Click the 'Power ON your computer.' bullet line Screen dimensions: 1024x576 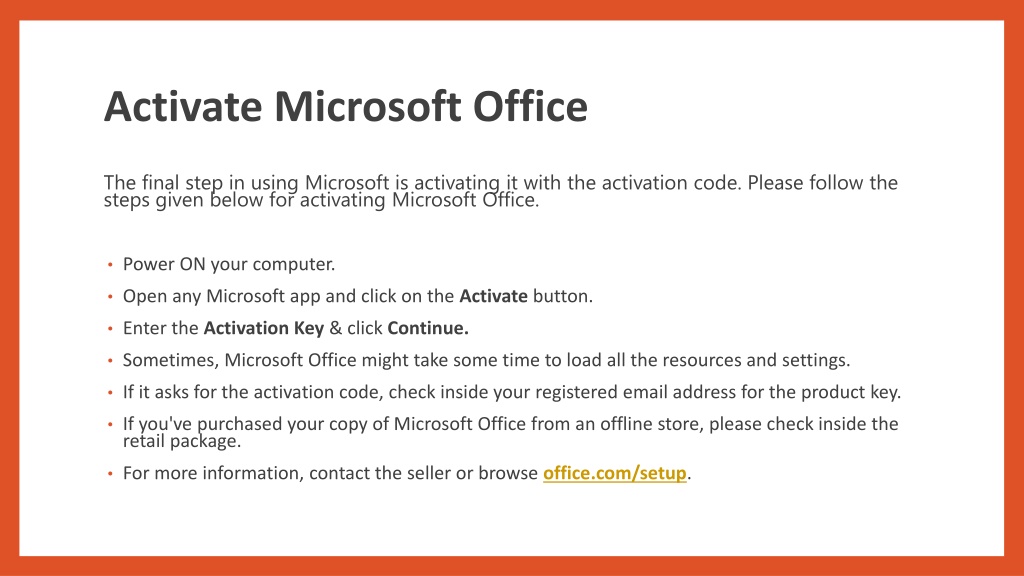[229, 264]
